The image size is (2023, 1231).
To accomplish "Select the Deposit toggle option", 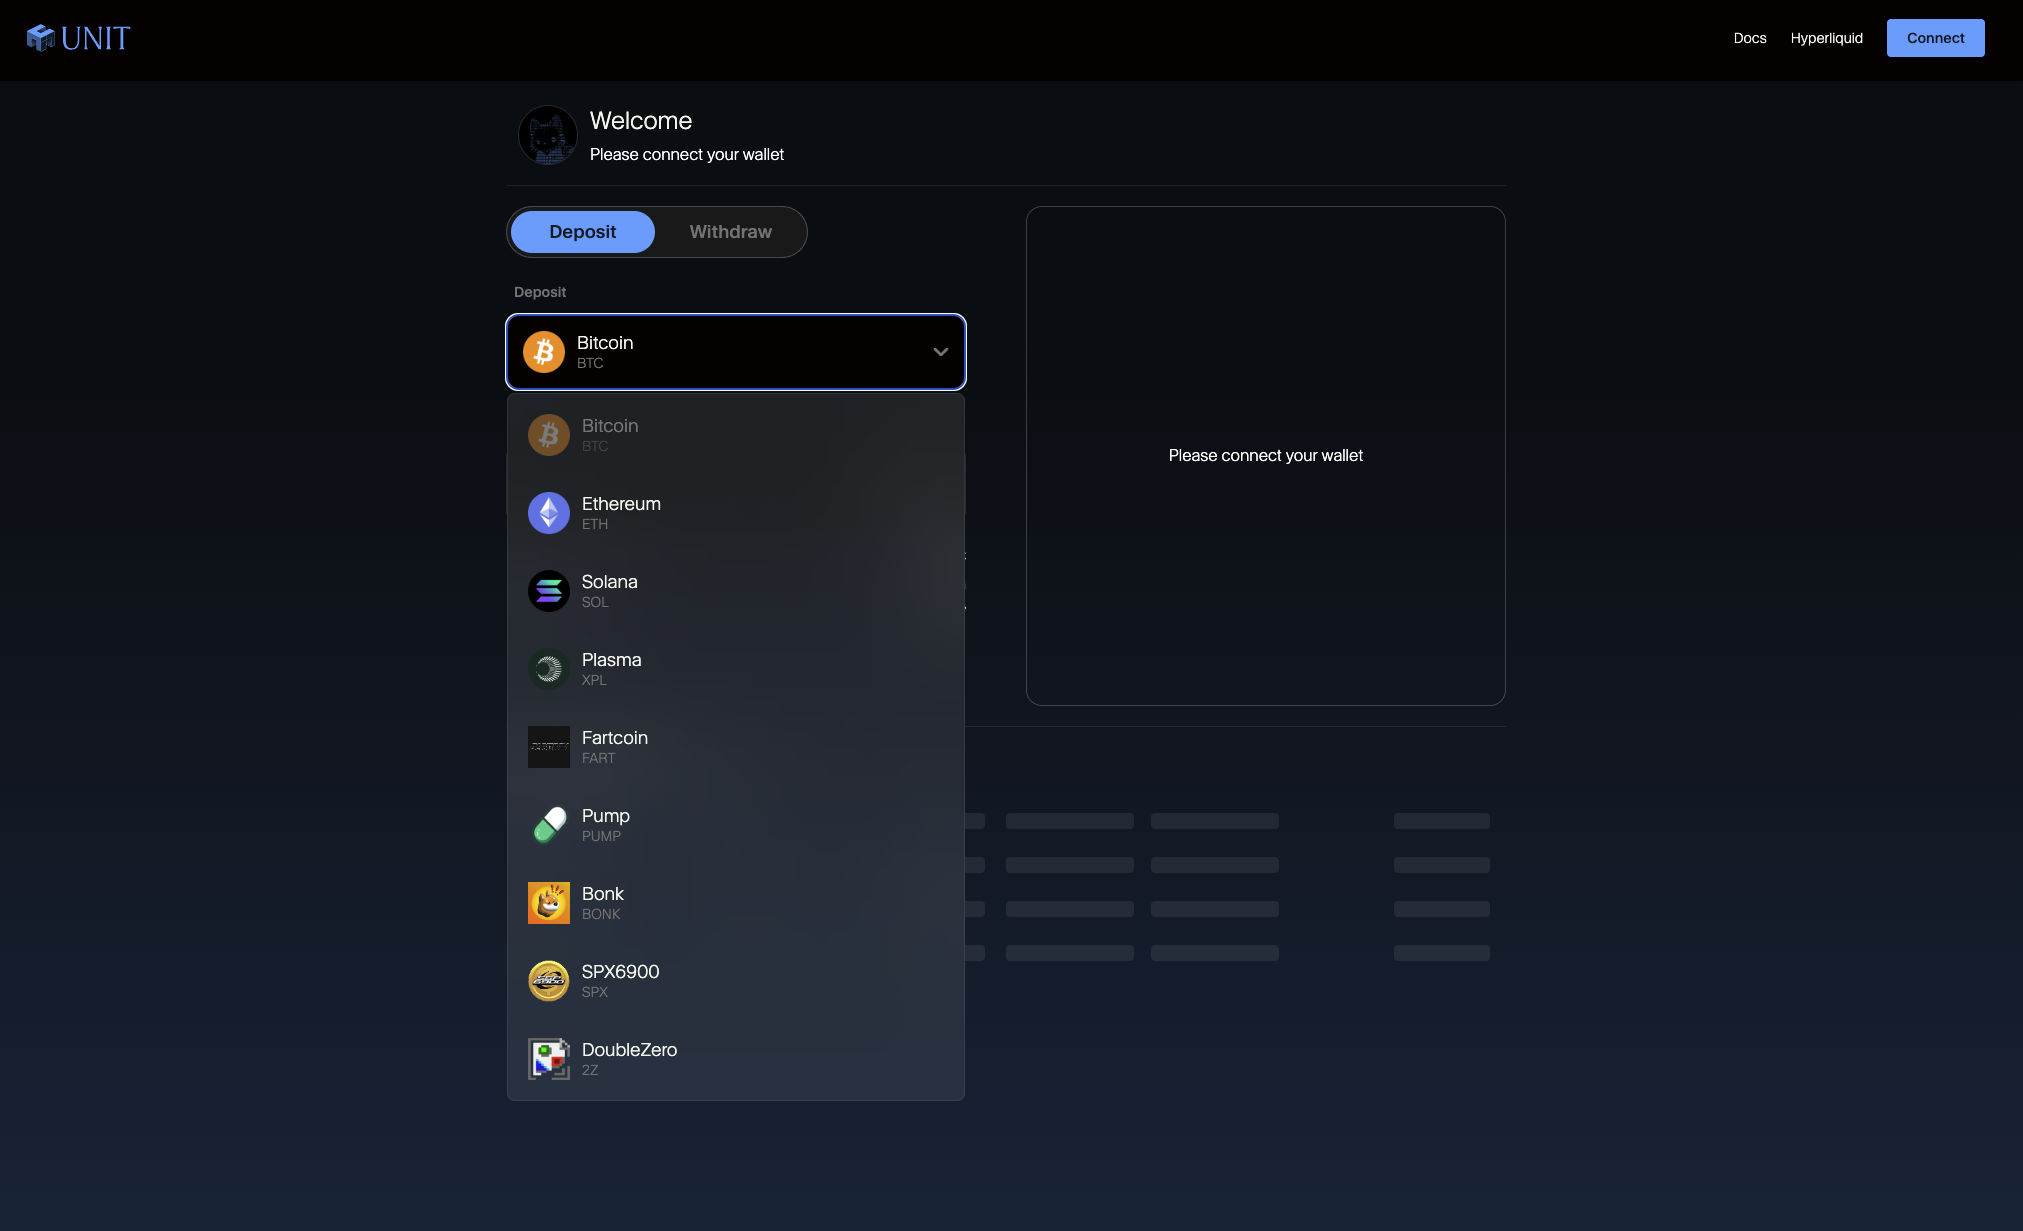I will (x=582, y=232).
